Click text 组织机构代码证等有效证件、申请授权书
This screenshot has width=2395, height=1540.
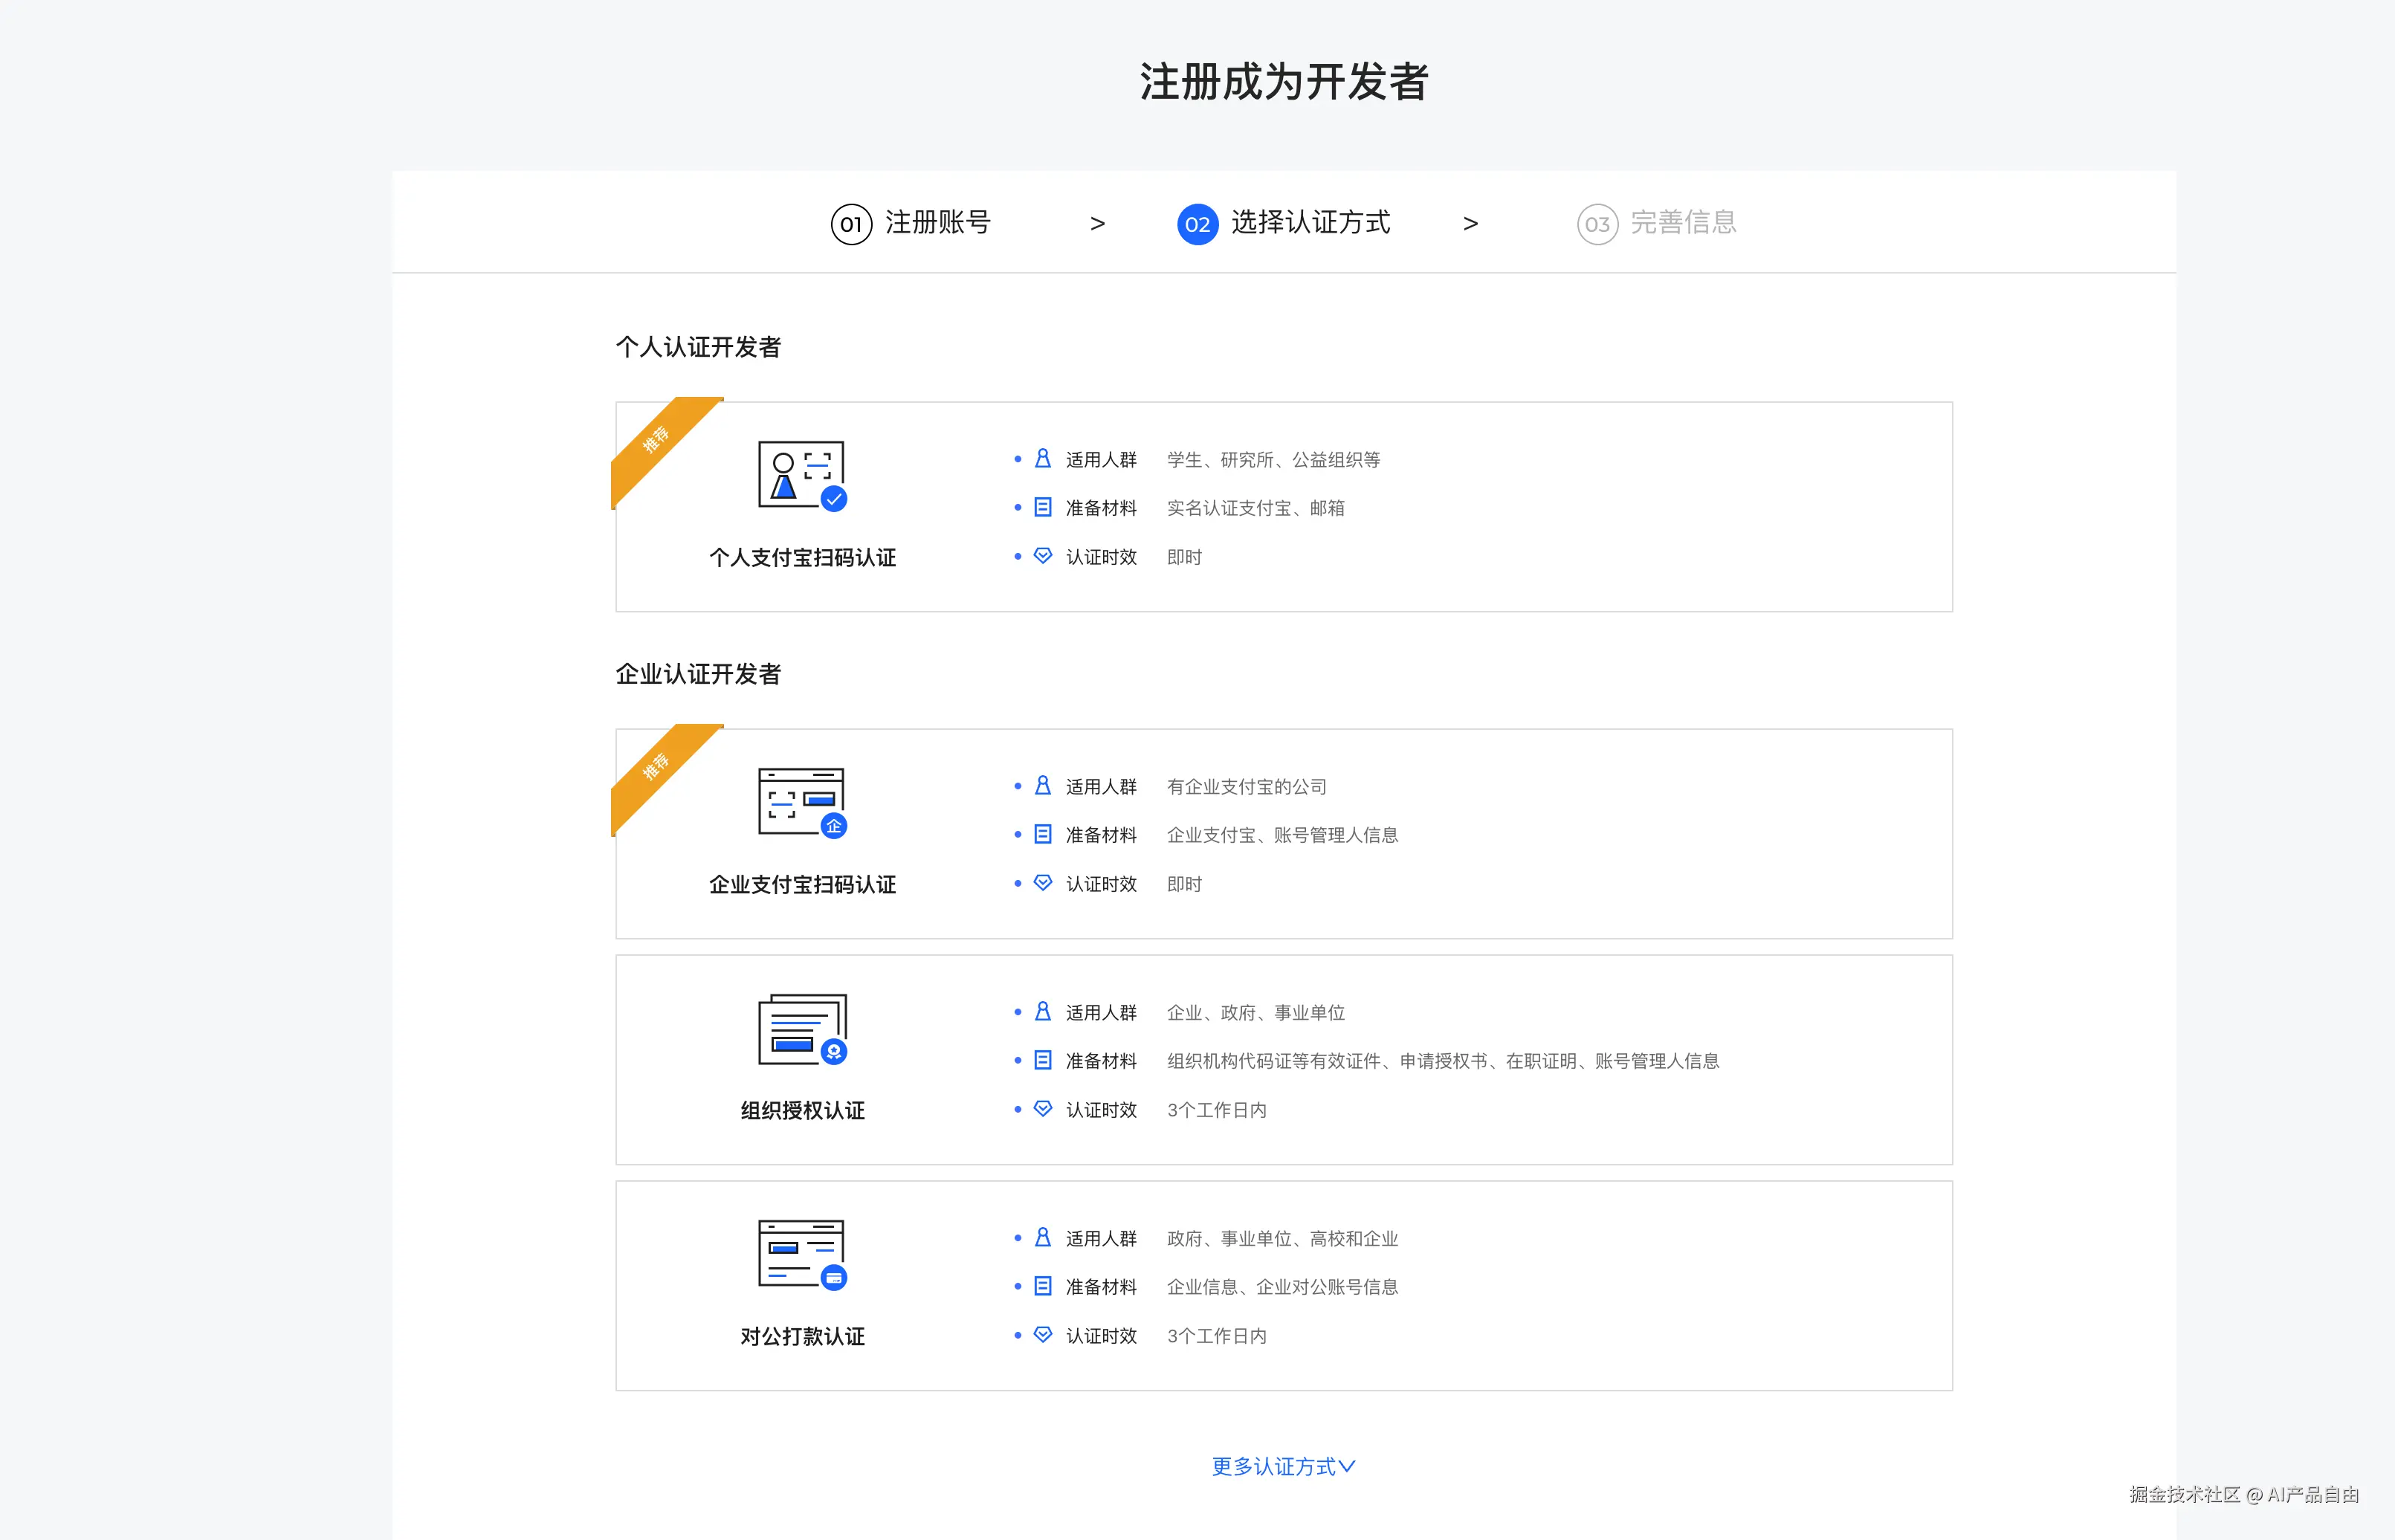tap(1327, 1061)
